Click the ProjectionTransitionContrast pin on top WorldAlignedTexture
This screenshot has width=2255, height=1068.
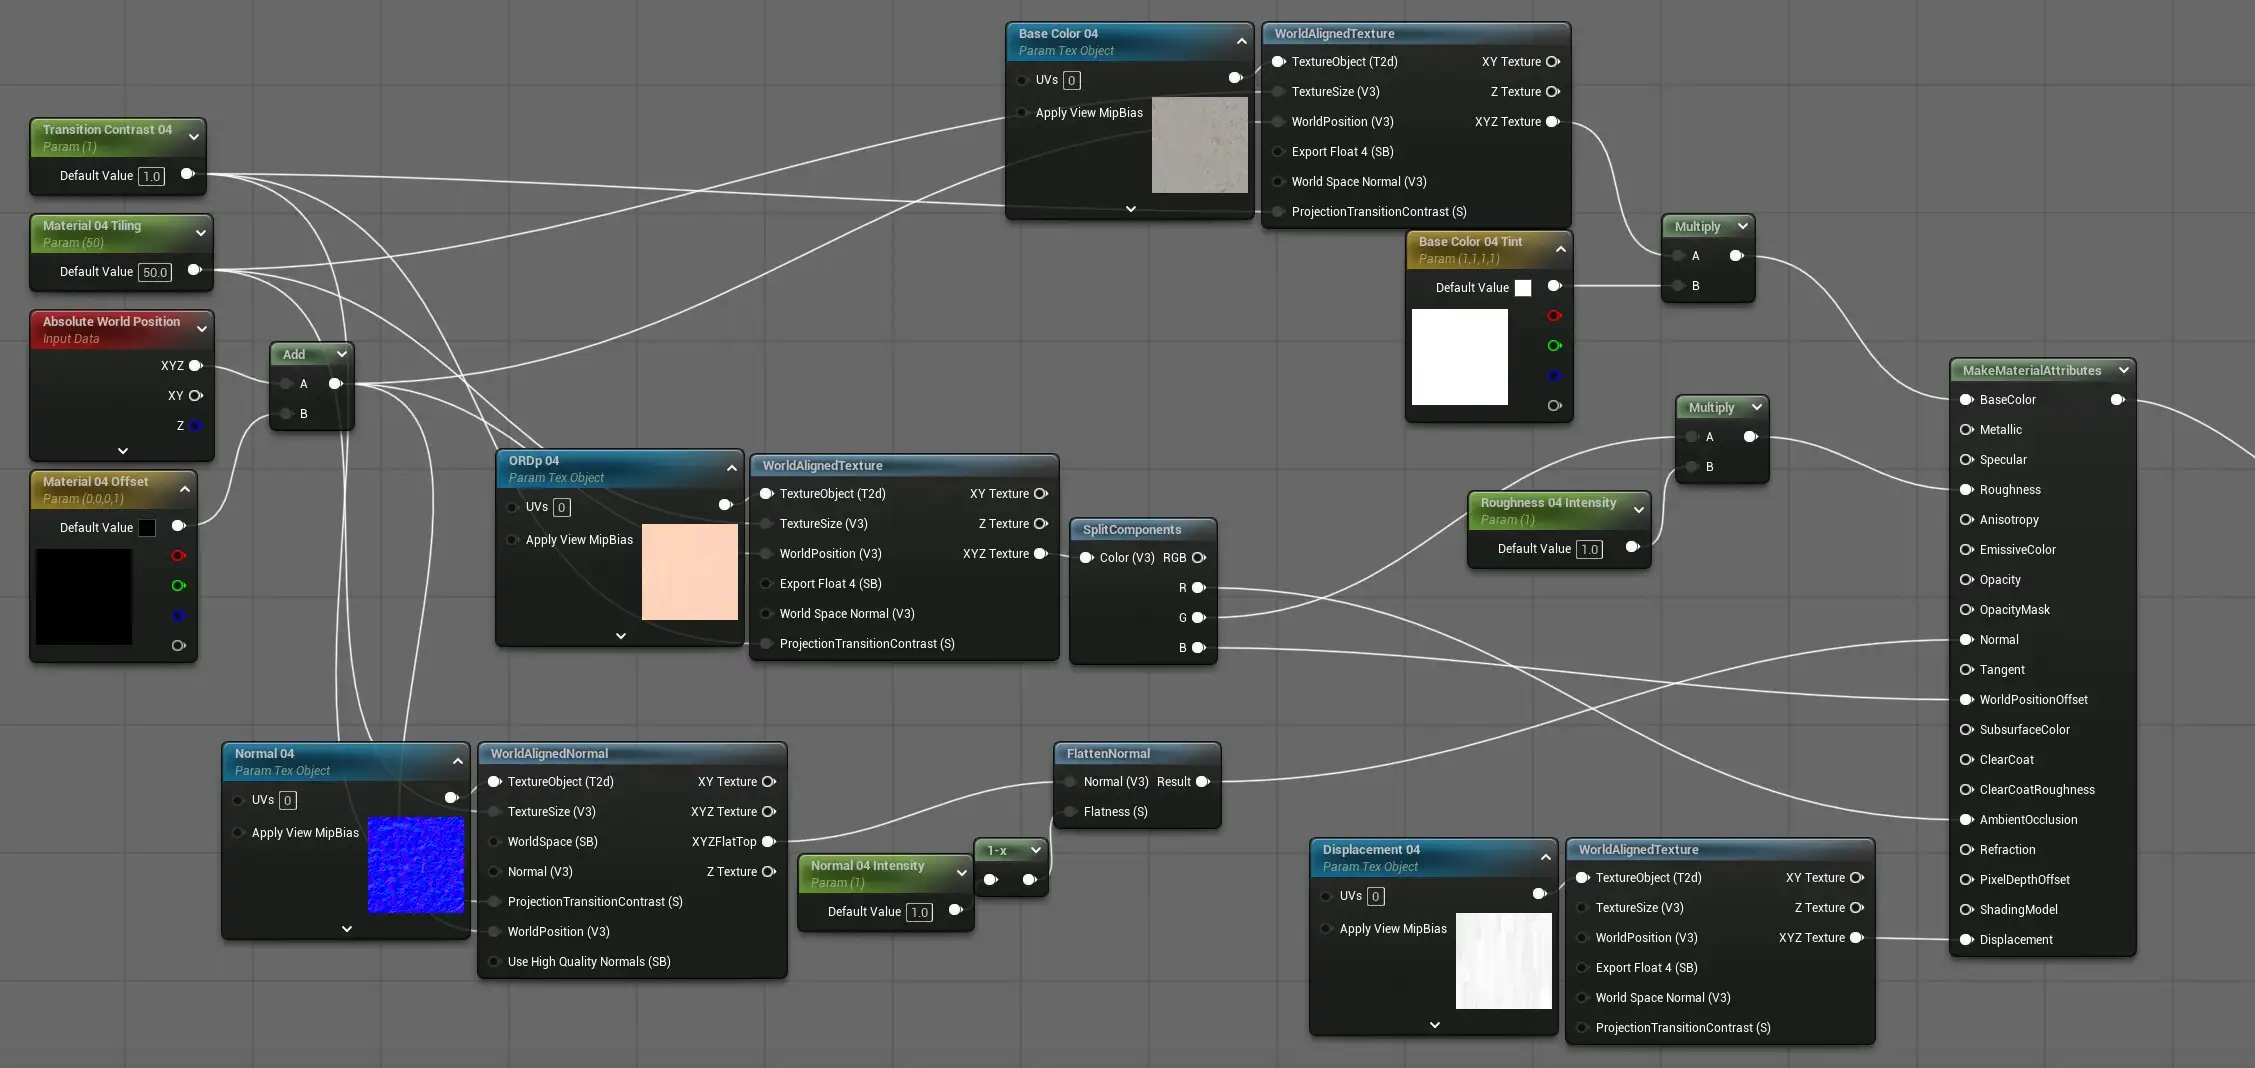[x=1278, y=212]
